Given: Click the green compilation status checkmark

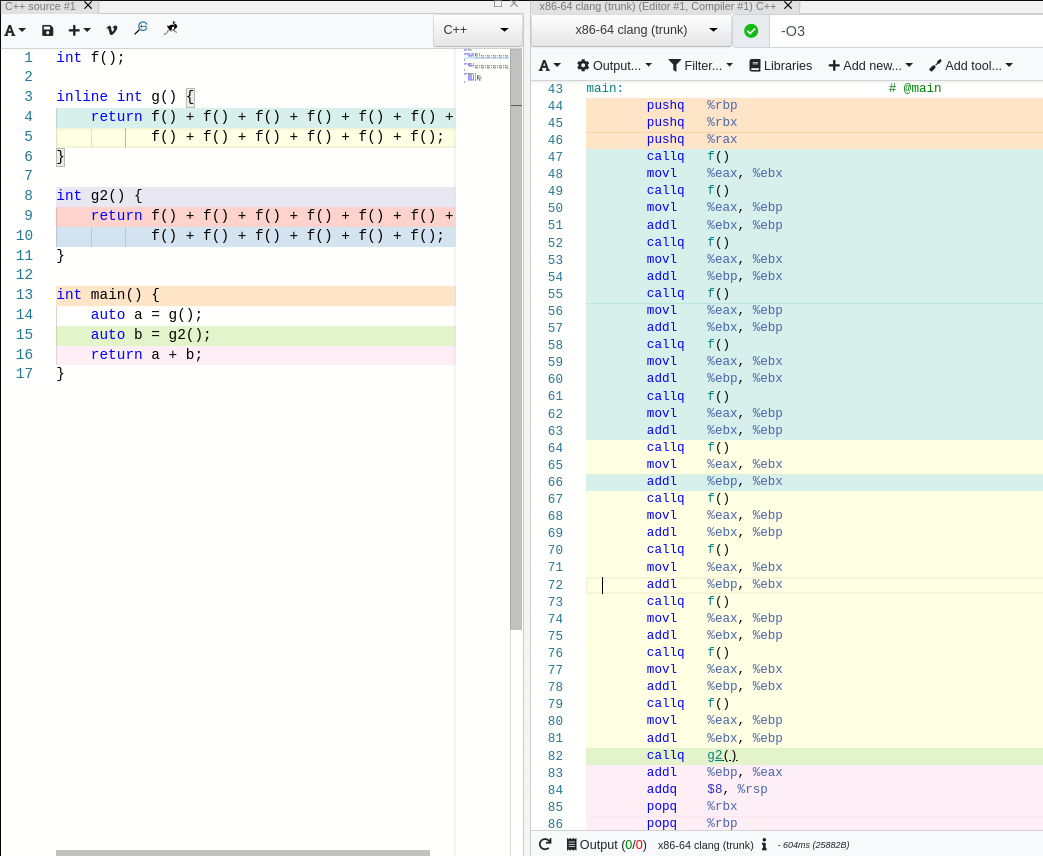Looking at the screenshot, I should click(751, 31).
